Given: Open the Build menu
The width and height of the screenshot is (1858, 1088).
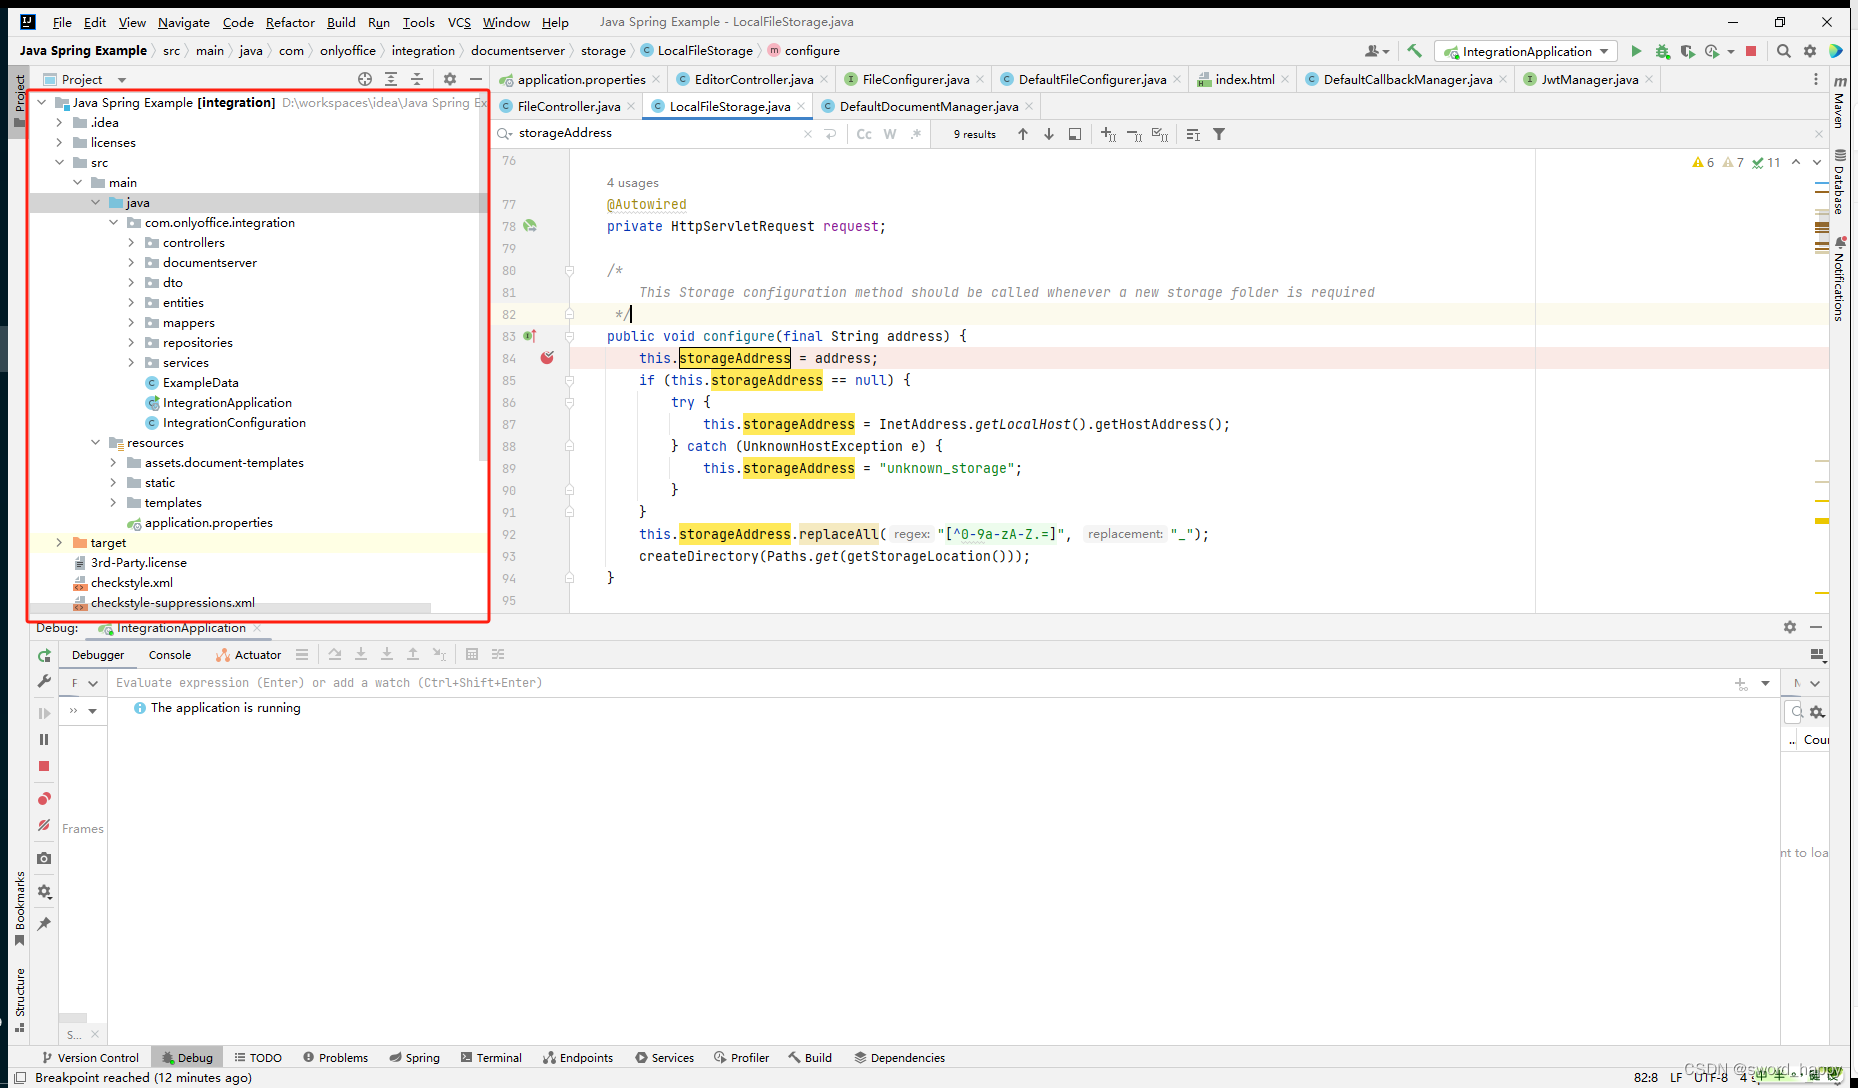Looking at the screenshot, I should tap(341, 22).
